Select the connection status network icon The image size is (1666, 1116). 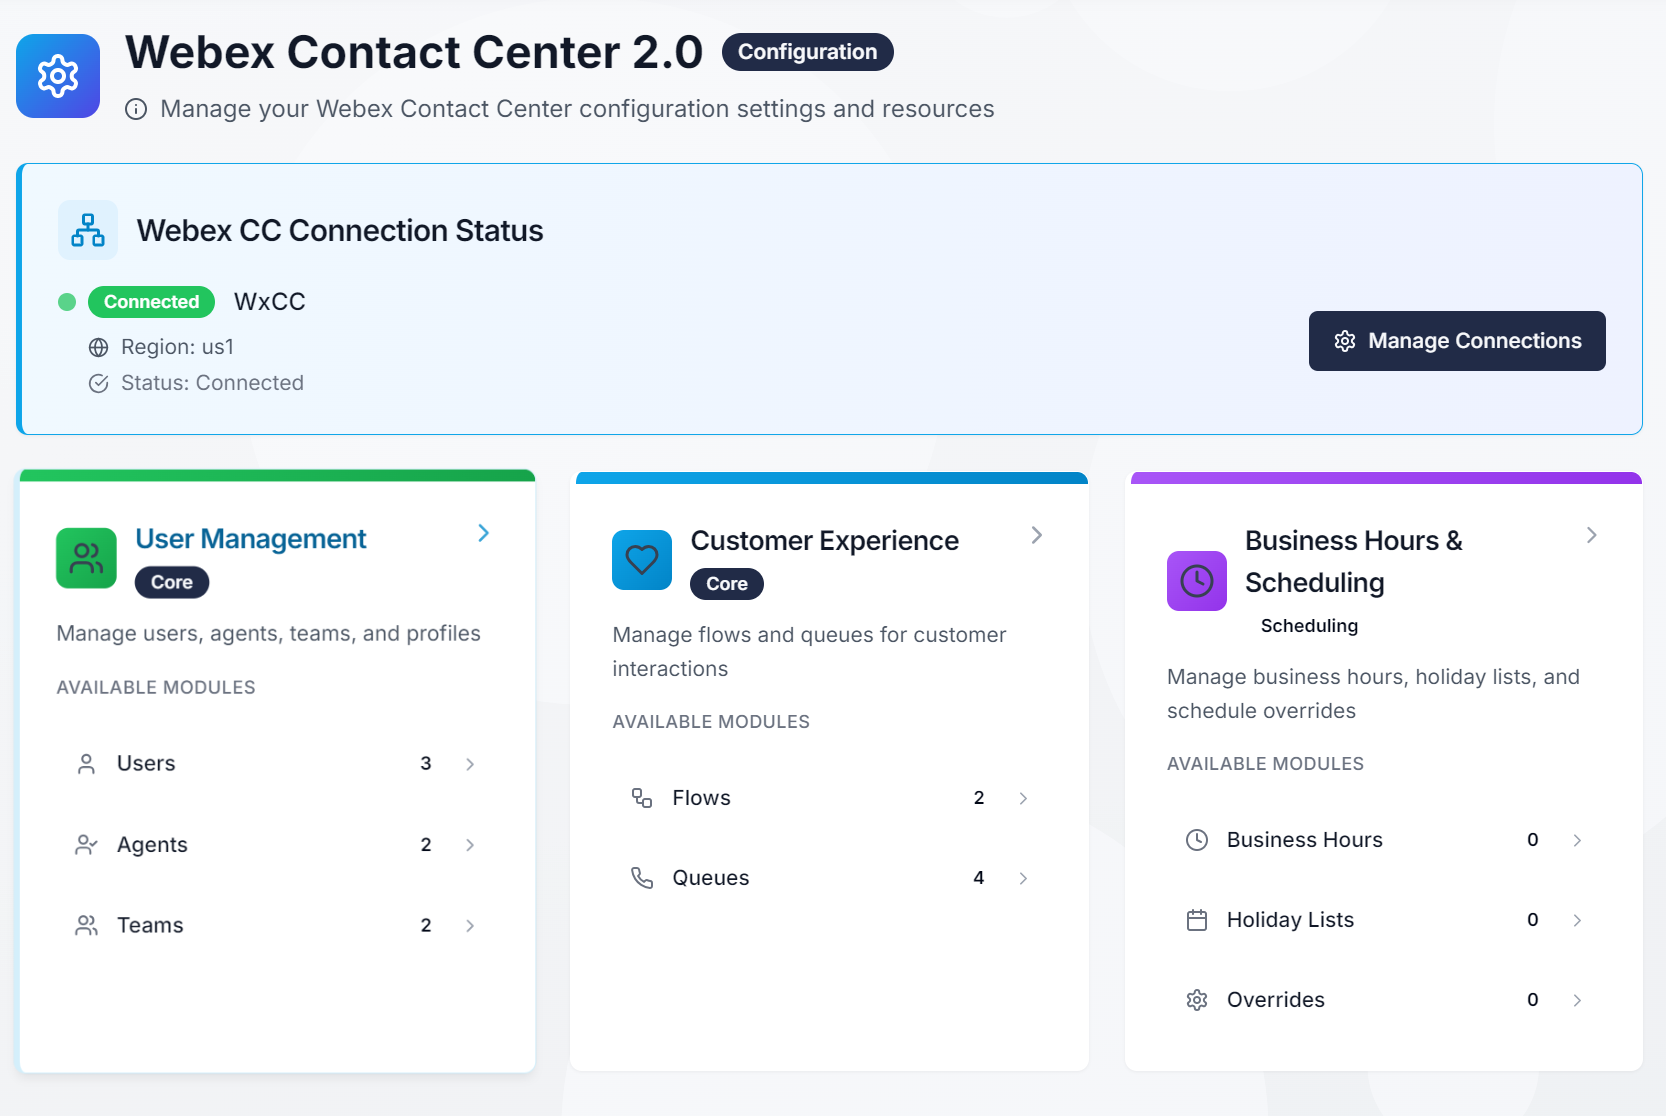coord(88,230)
